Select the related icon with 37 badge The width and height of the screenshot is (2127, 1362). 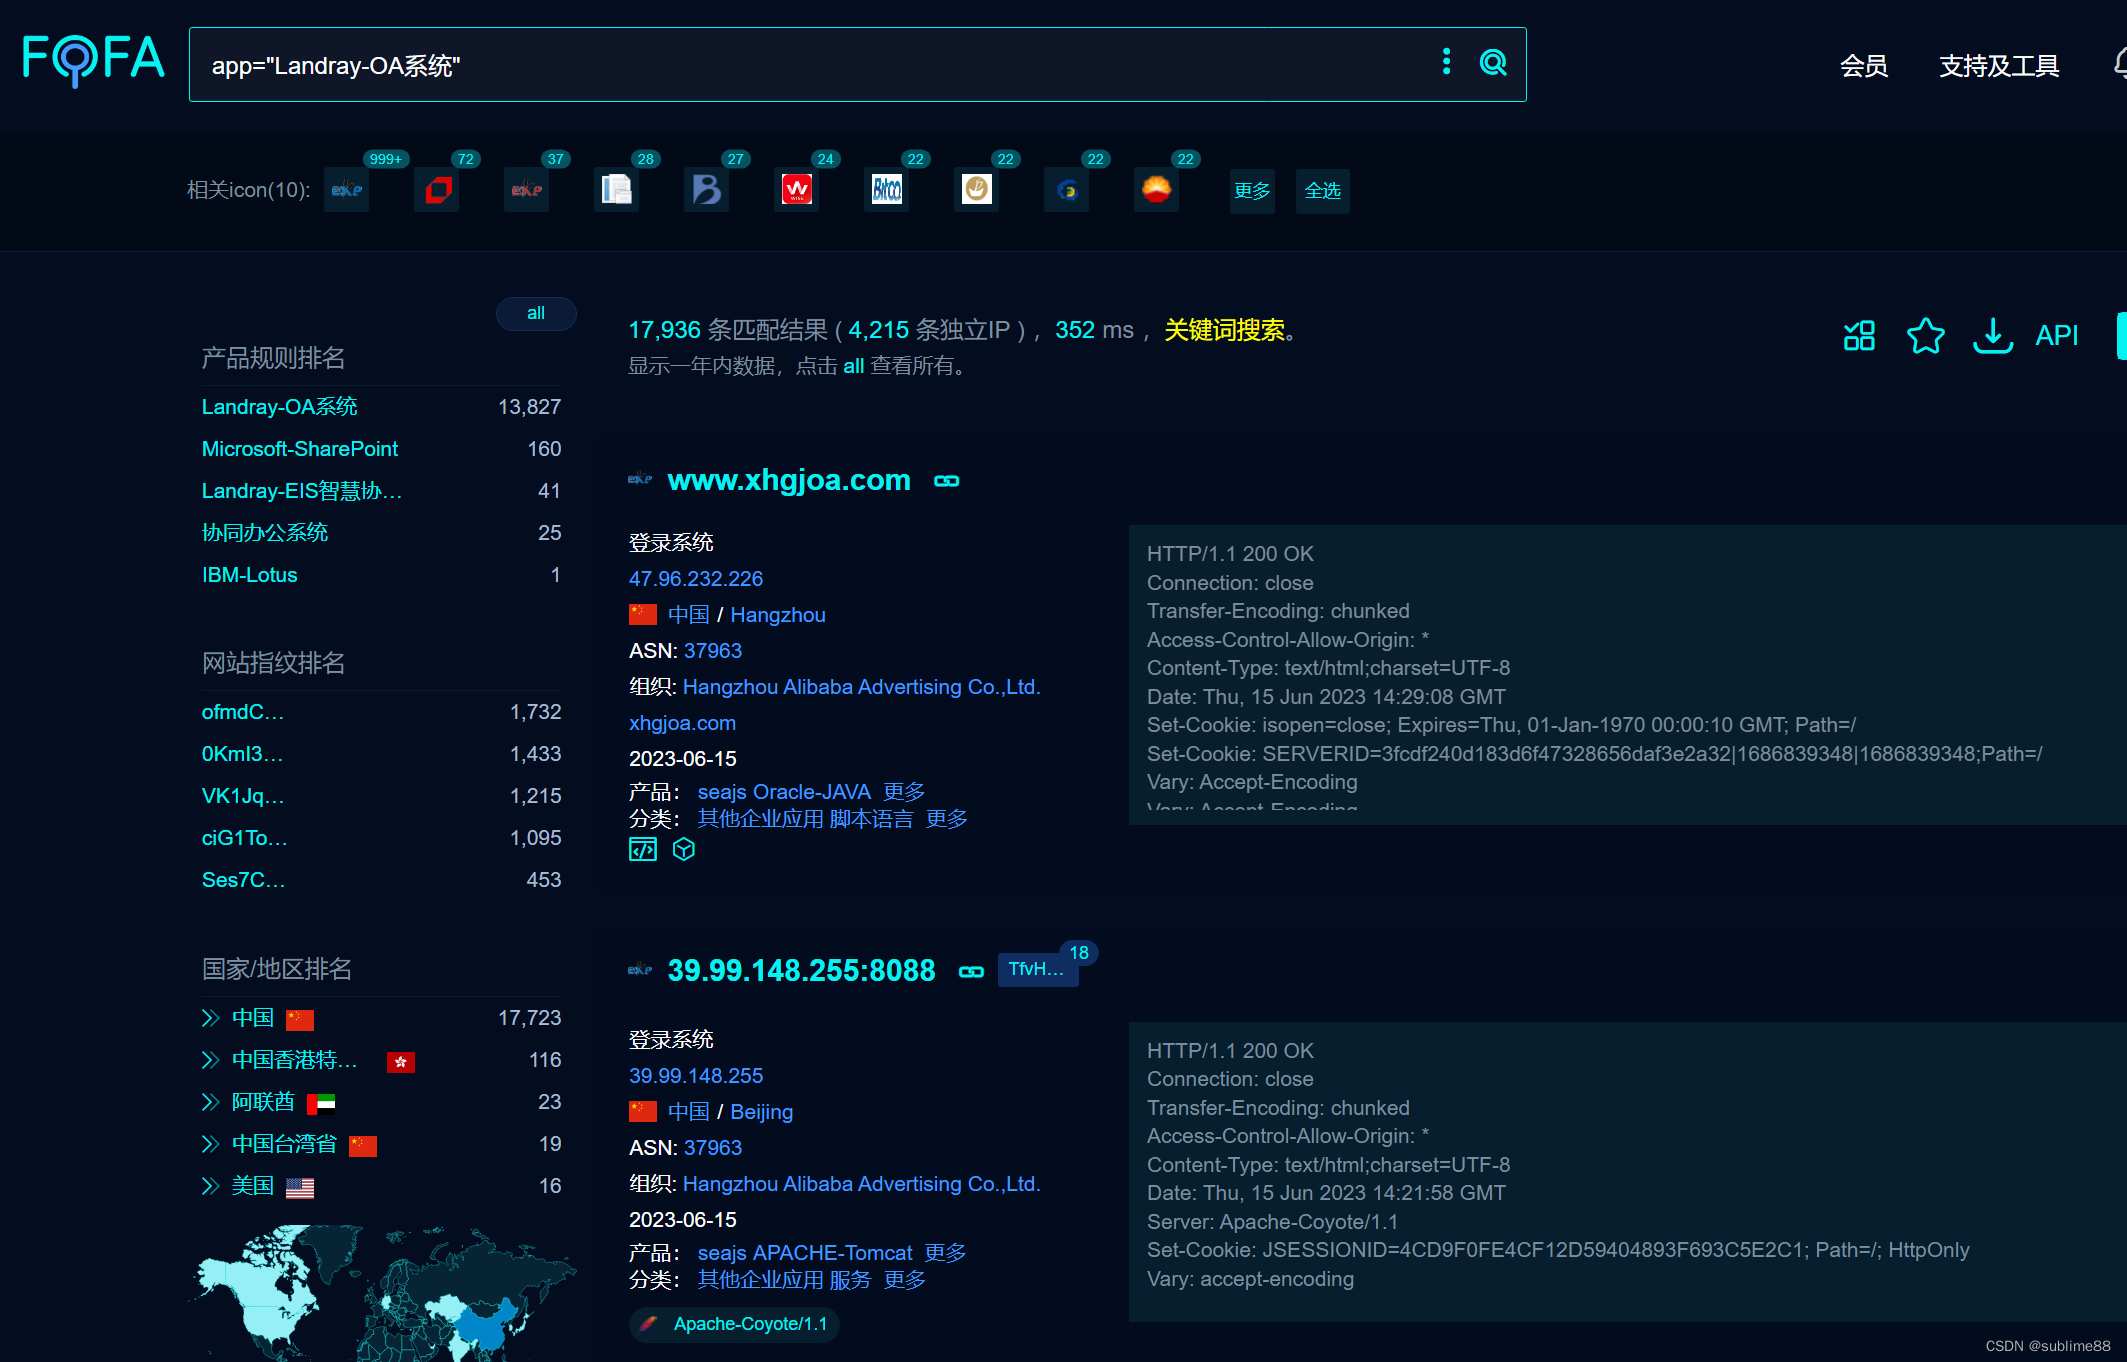click(x=527, y=190)
